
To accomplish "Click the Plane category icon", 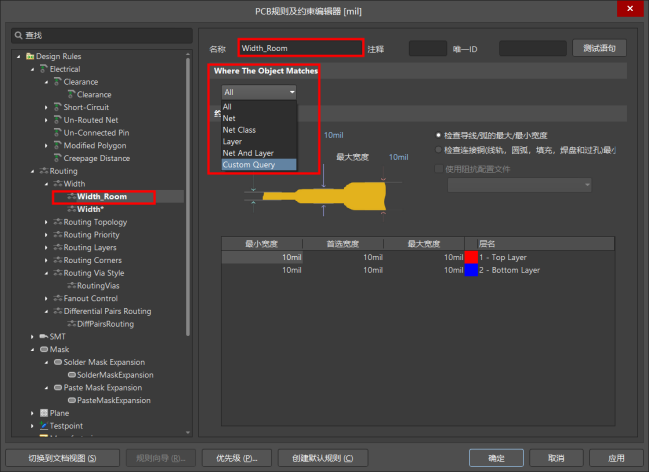I will pyautogui.click(x=43, y=413).
